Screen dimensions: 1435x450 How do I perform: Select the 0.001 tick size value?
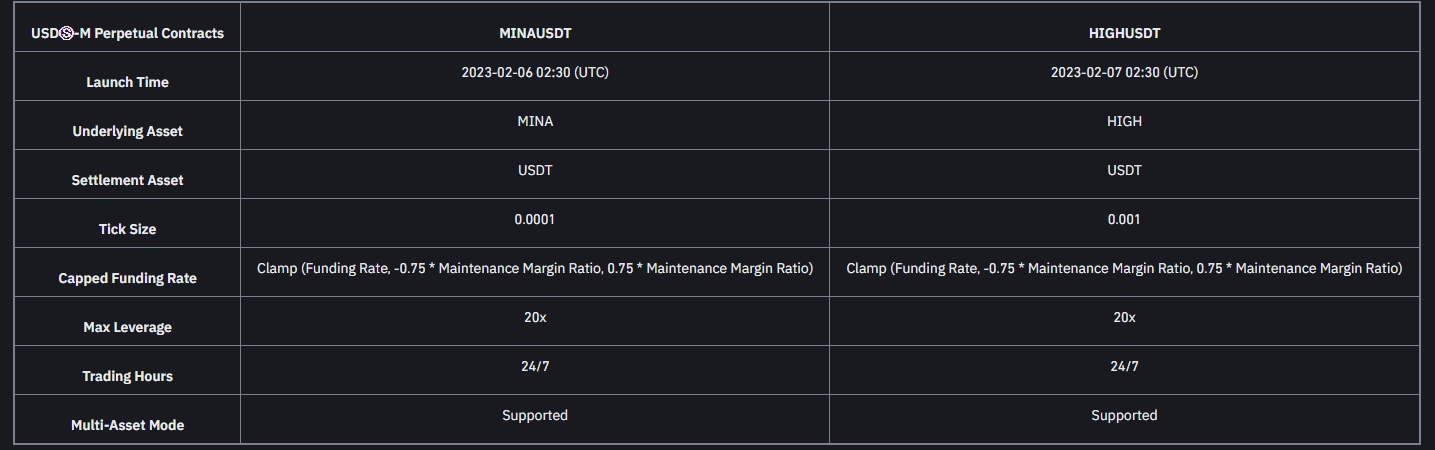(x=1124, y=219)
